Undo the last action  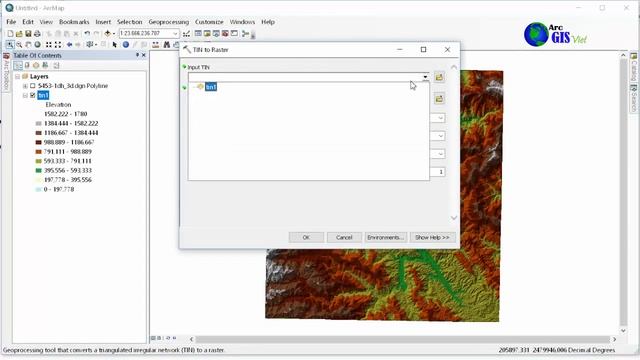point(87,33)
